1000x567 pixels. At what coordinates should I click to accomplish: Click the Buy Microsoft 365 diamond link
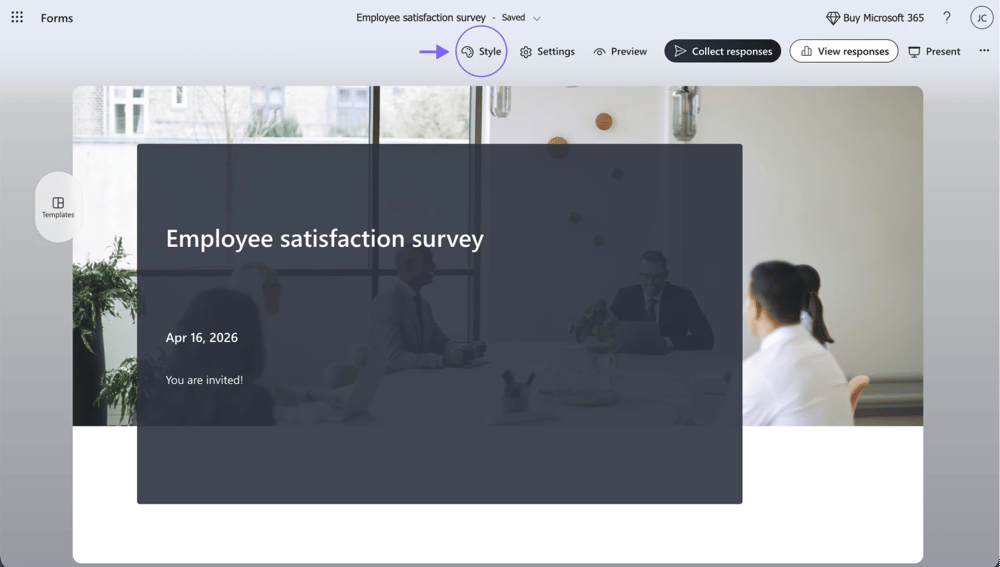click(x=875, y=18)
